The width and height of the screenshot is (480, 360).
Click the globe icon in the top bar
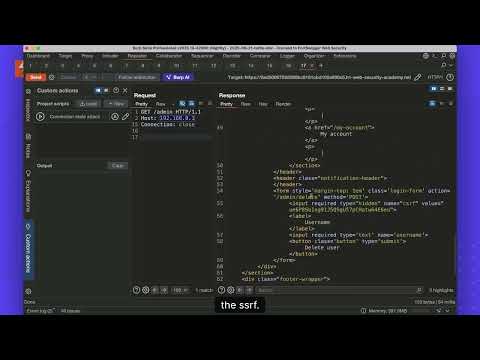pyautogui.click(x=426, y=56)
